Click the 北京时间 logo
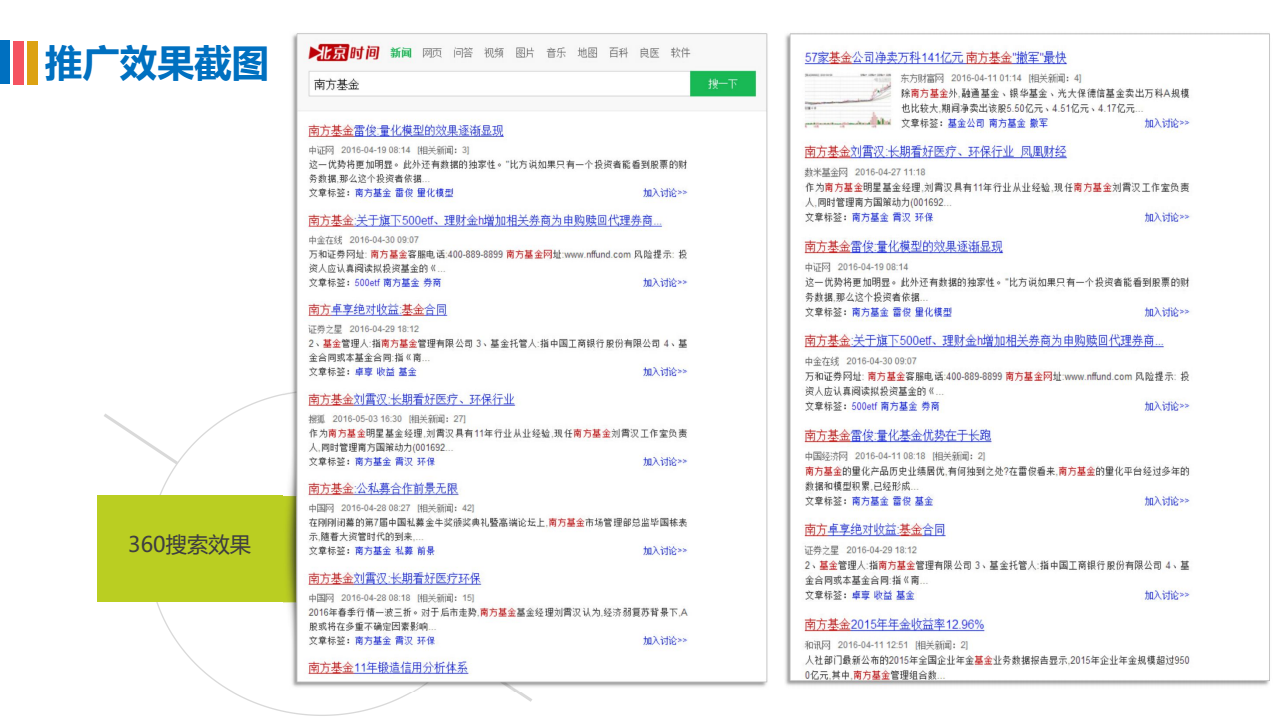This screenshot has width=1280, height=720. [344, 53]
